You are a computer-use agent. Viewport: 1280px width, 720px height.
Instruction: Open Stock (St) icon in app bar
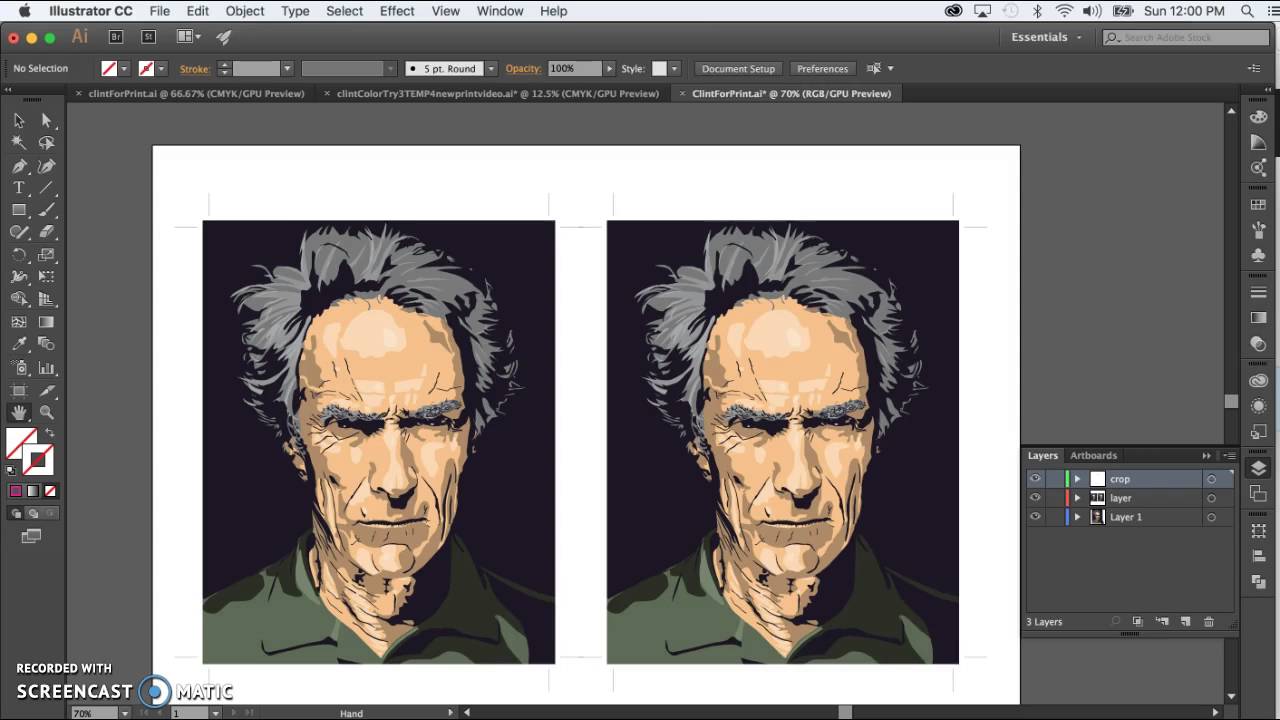pyautogui.click(x=148, y=37)
